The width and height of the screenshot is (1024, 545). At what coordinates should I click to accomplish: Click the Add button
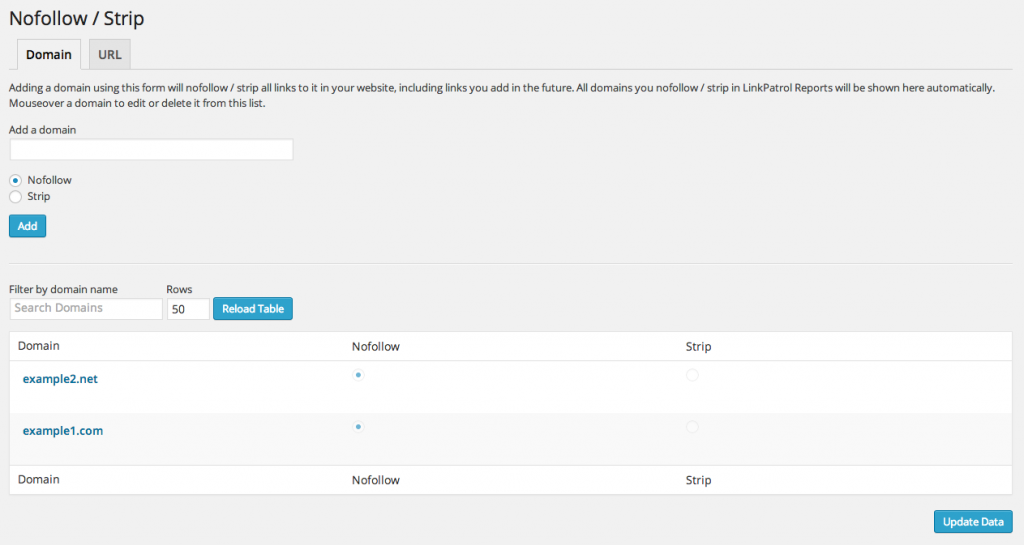pos(27,226)
